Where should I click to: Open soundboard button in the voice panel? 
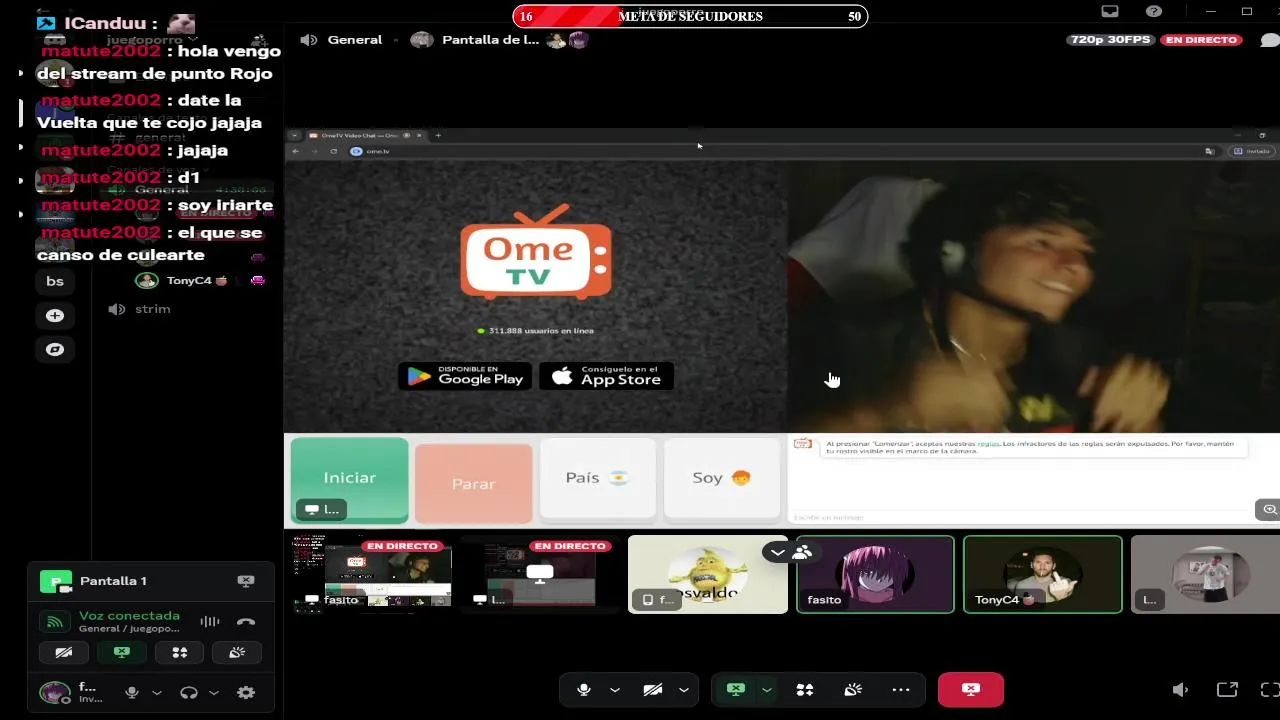pos(237,652)
